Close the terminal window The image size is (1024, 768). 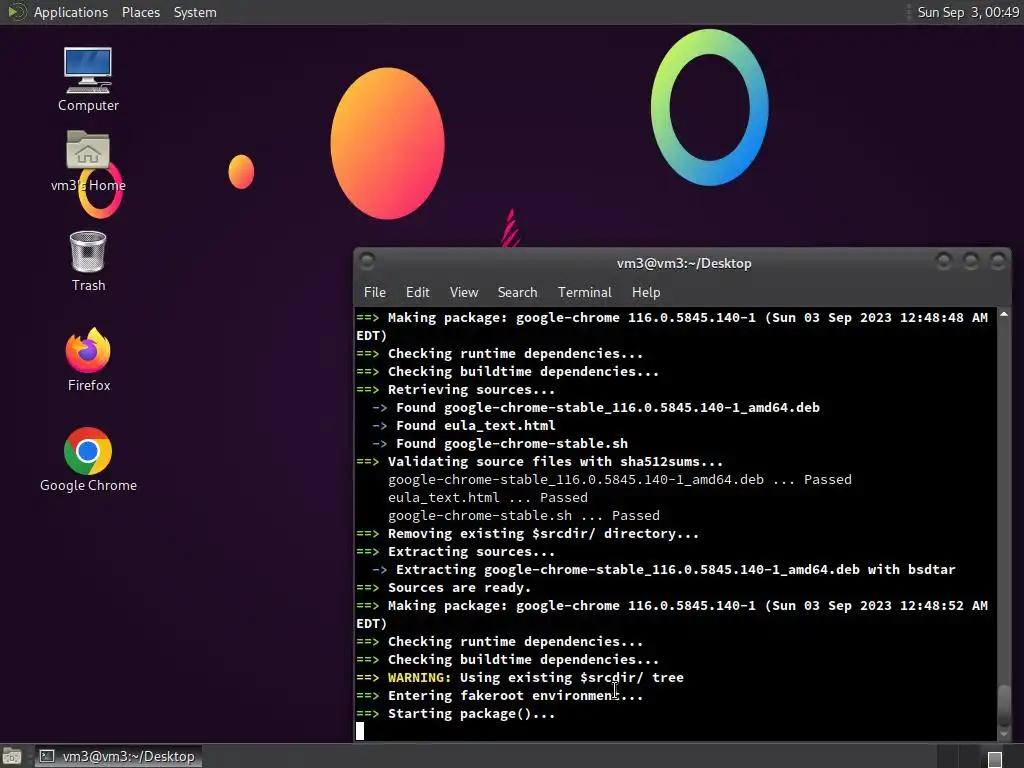point(998,262)
